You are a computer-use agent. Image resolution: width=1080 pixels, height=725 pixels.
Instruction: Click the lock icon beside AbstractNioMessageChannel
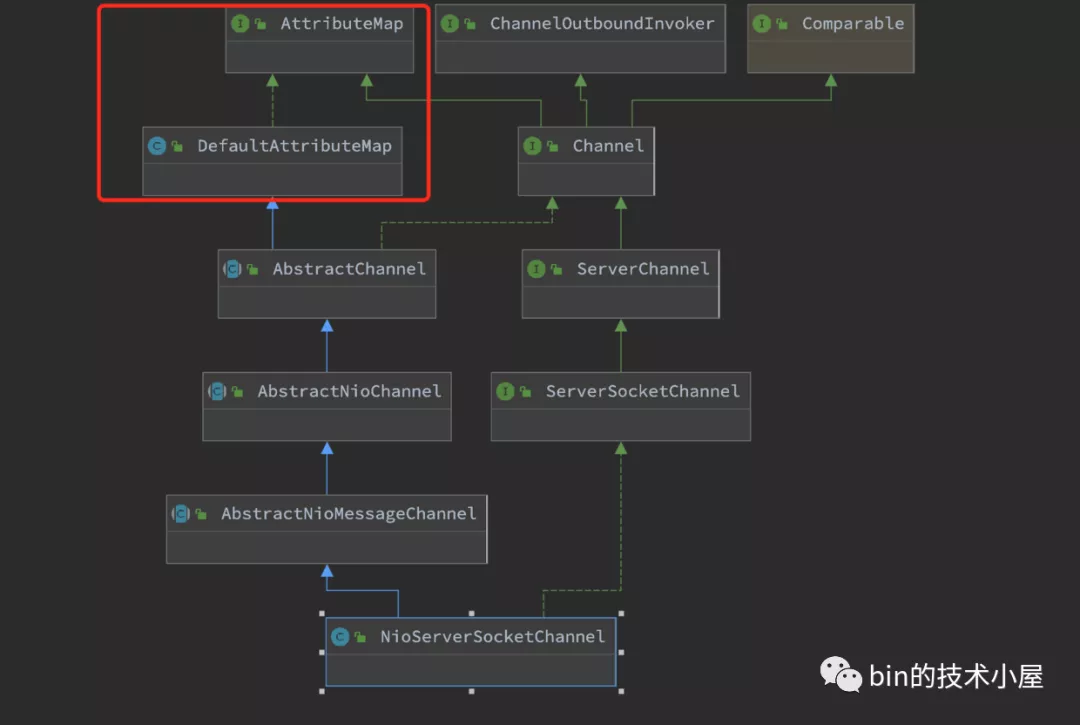point(201,514)
